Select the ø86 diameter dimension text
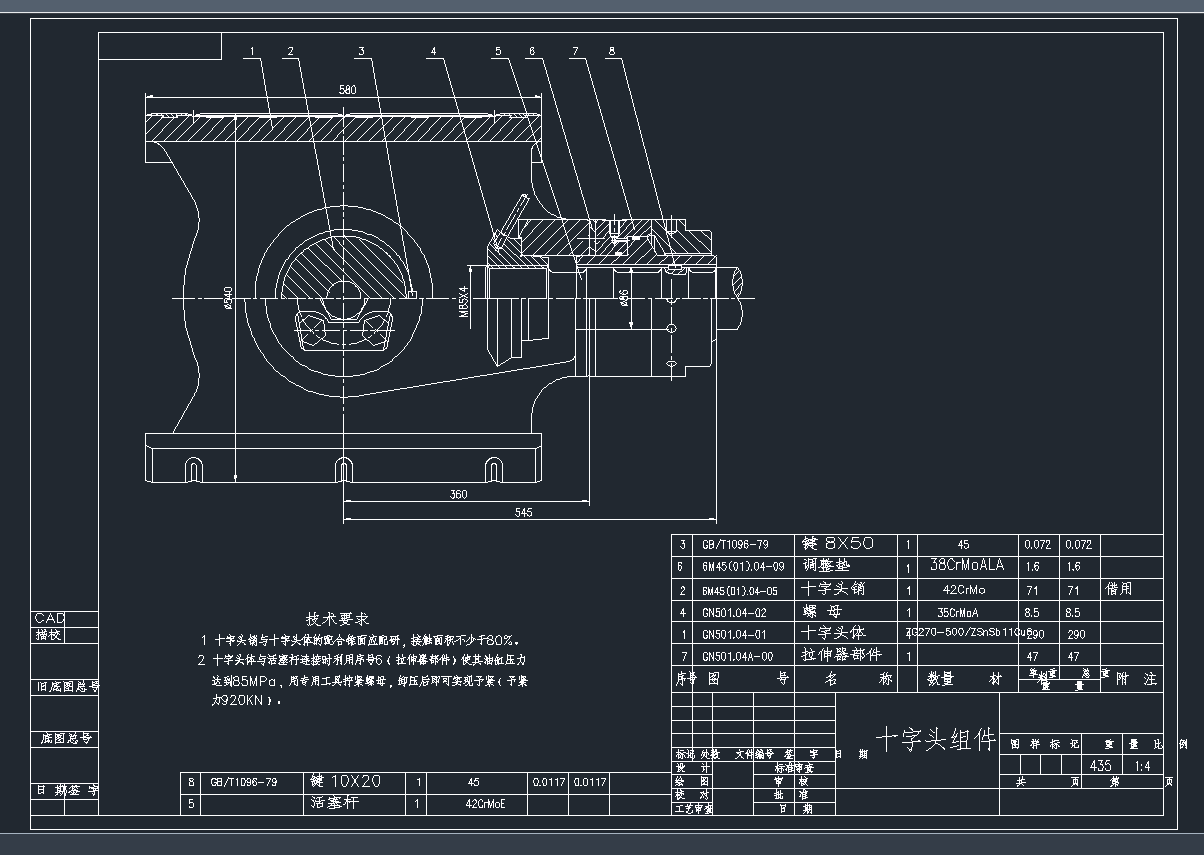This screenshot has height=855, width=1204. pos(624,299)
